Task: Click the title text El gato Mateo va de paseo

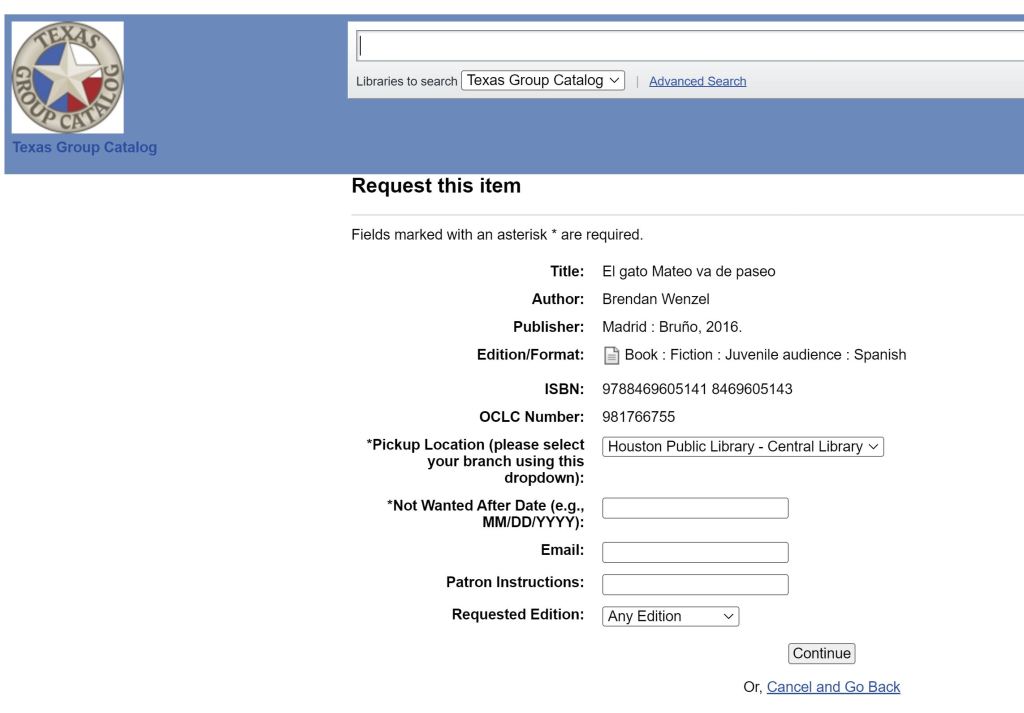Action: coord(688,271)
